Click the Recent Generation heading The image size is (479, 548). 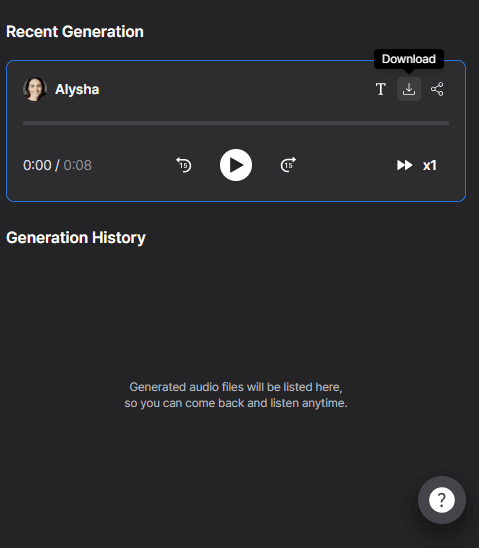pyautogui.click(x=75, y=31)
